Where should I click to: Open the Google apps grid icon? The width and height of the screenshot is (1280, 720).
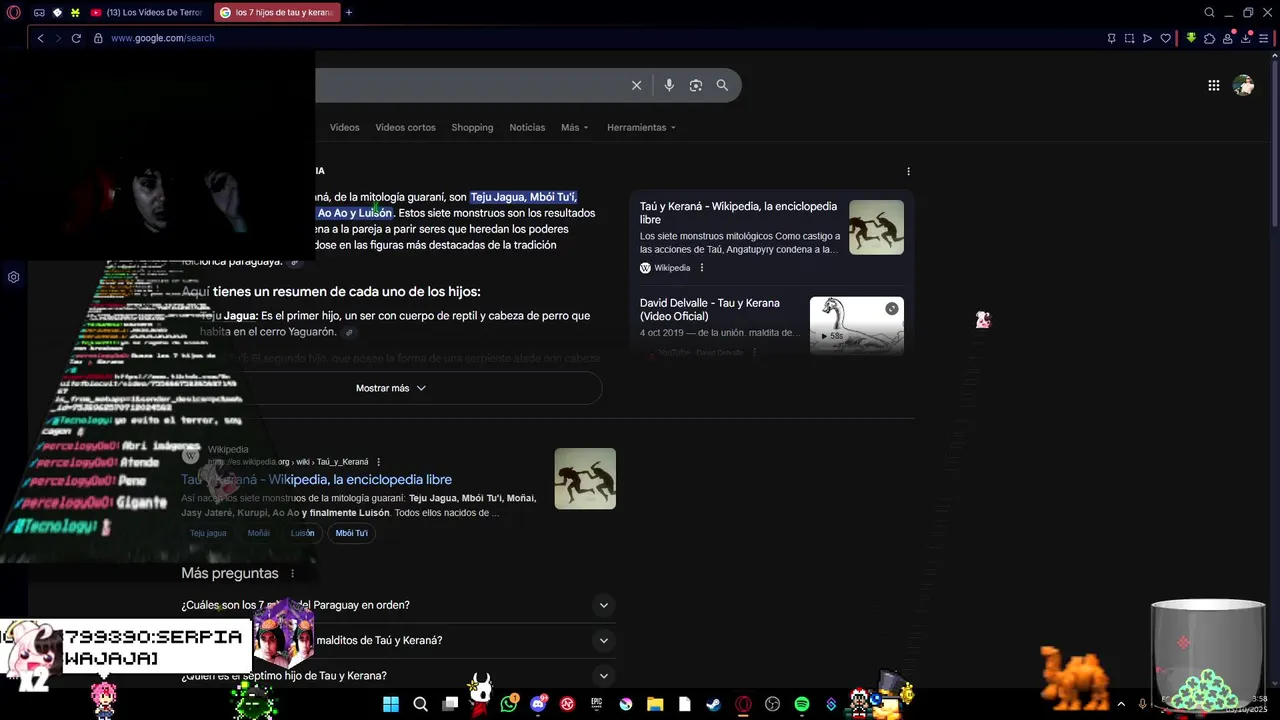(1213, 86)
